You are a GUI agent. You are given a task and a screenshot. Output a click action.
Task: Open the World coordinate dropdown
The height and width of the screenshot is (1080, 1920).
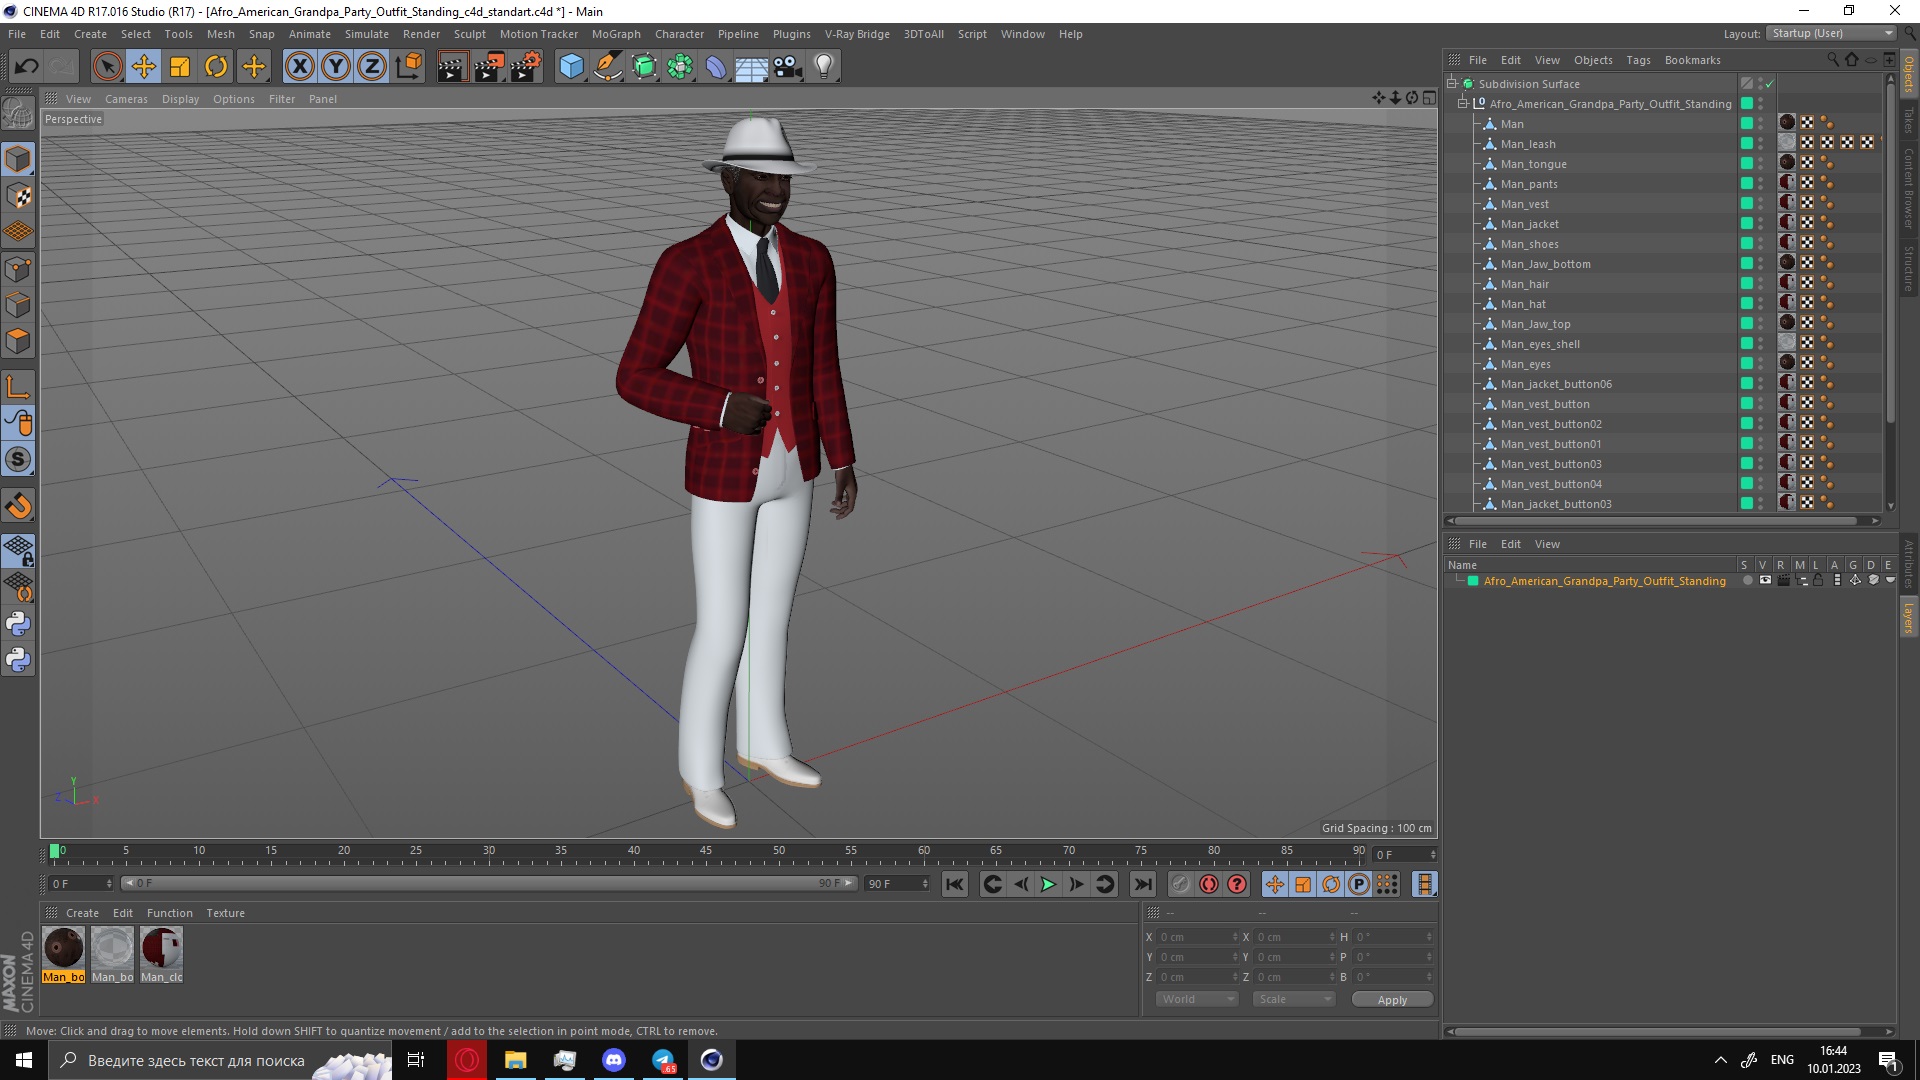pos(1197,999)
